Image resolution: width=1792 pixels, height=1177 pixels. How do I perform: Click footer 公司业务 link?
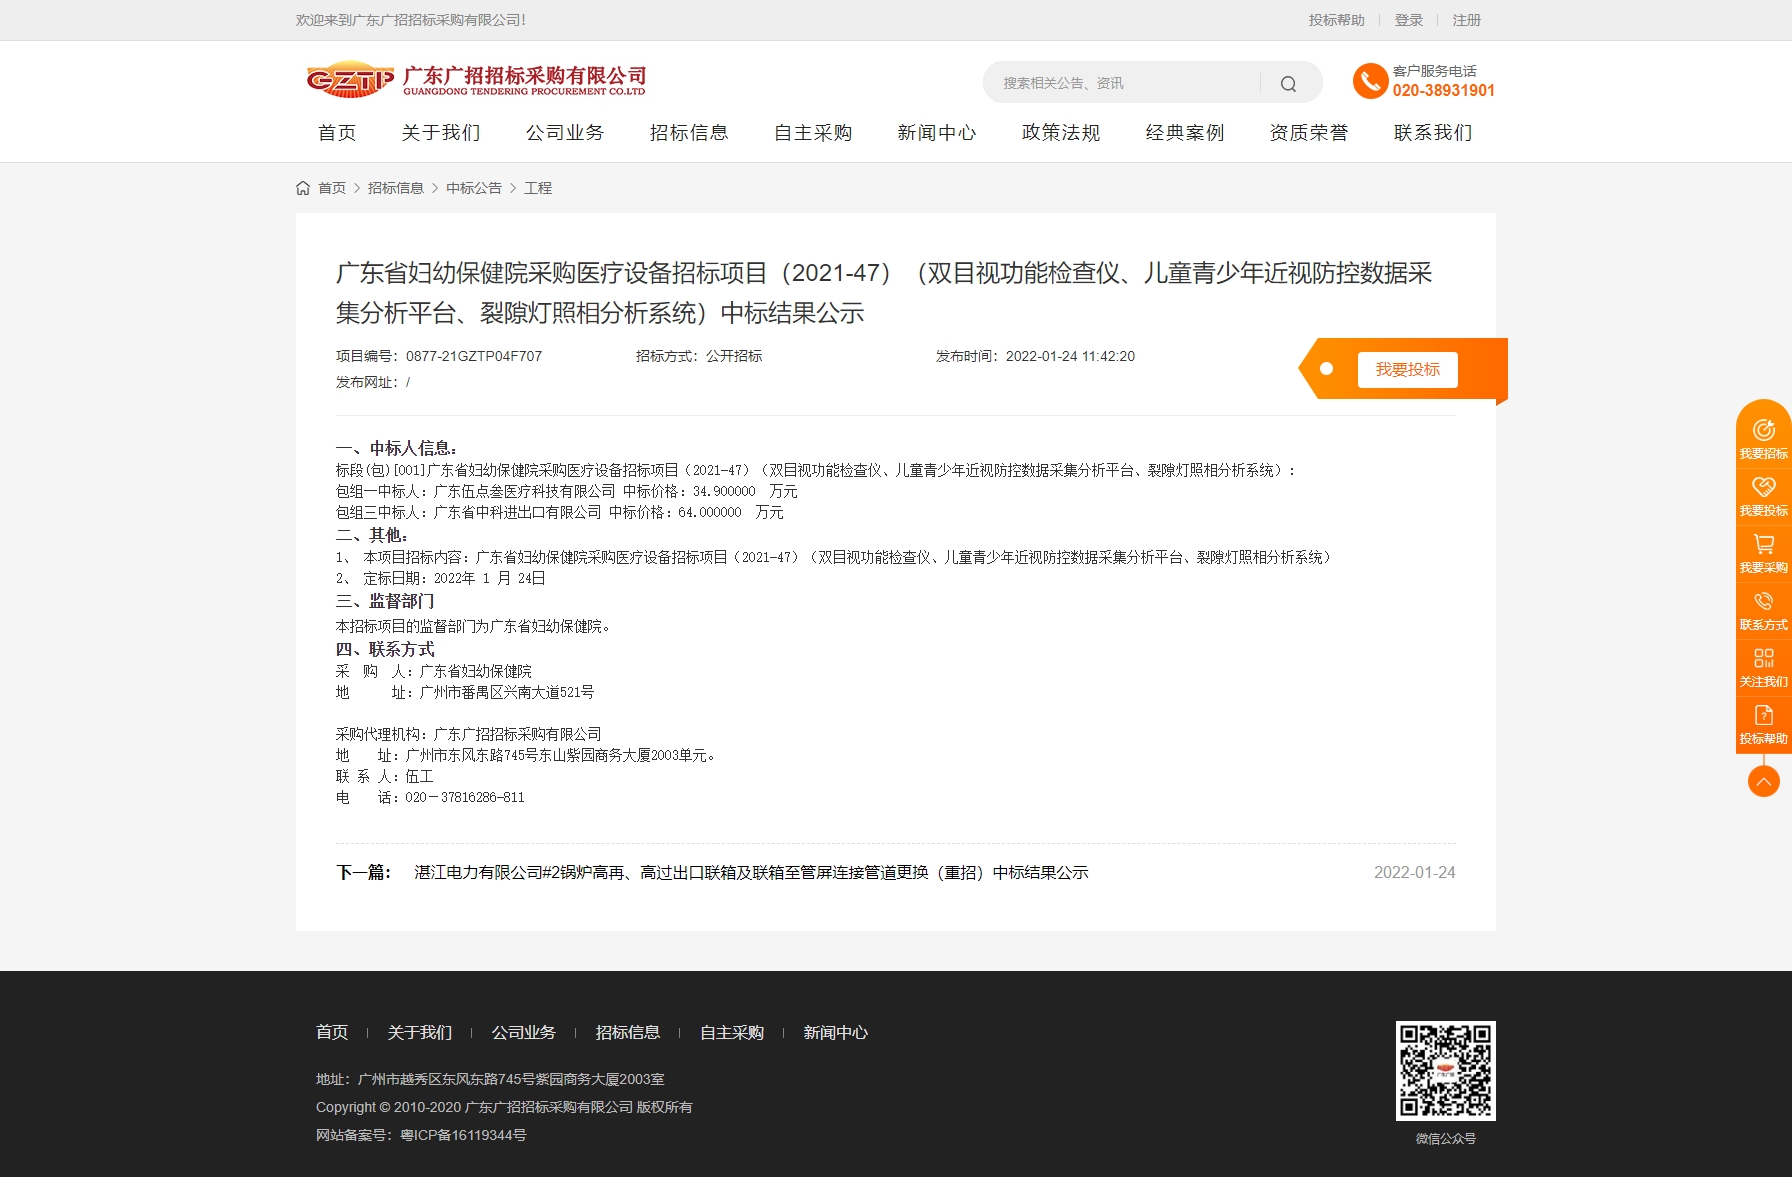(x=524, y=1033)
